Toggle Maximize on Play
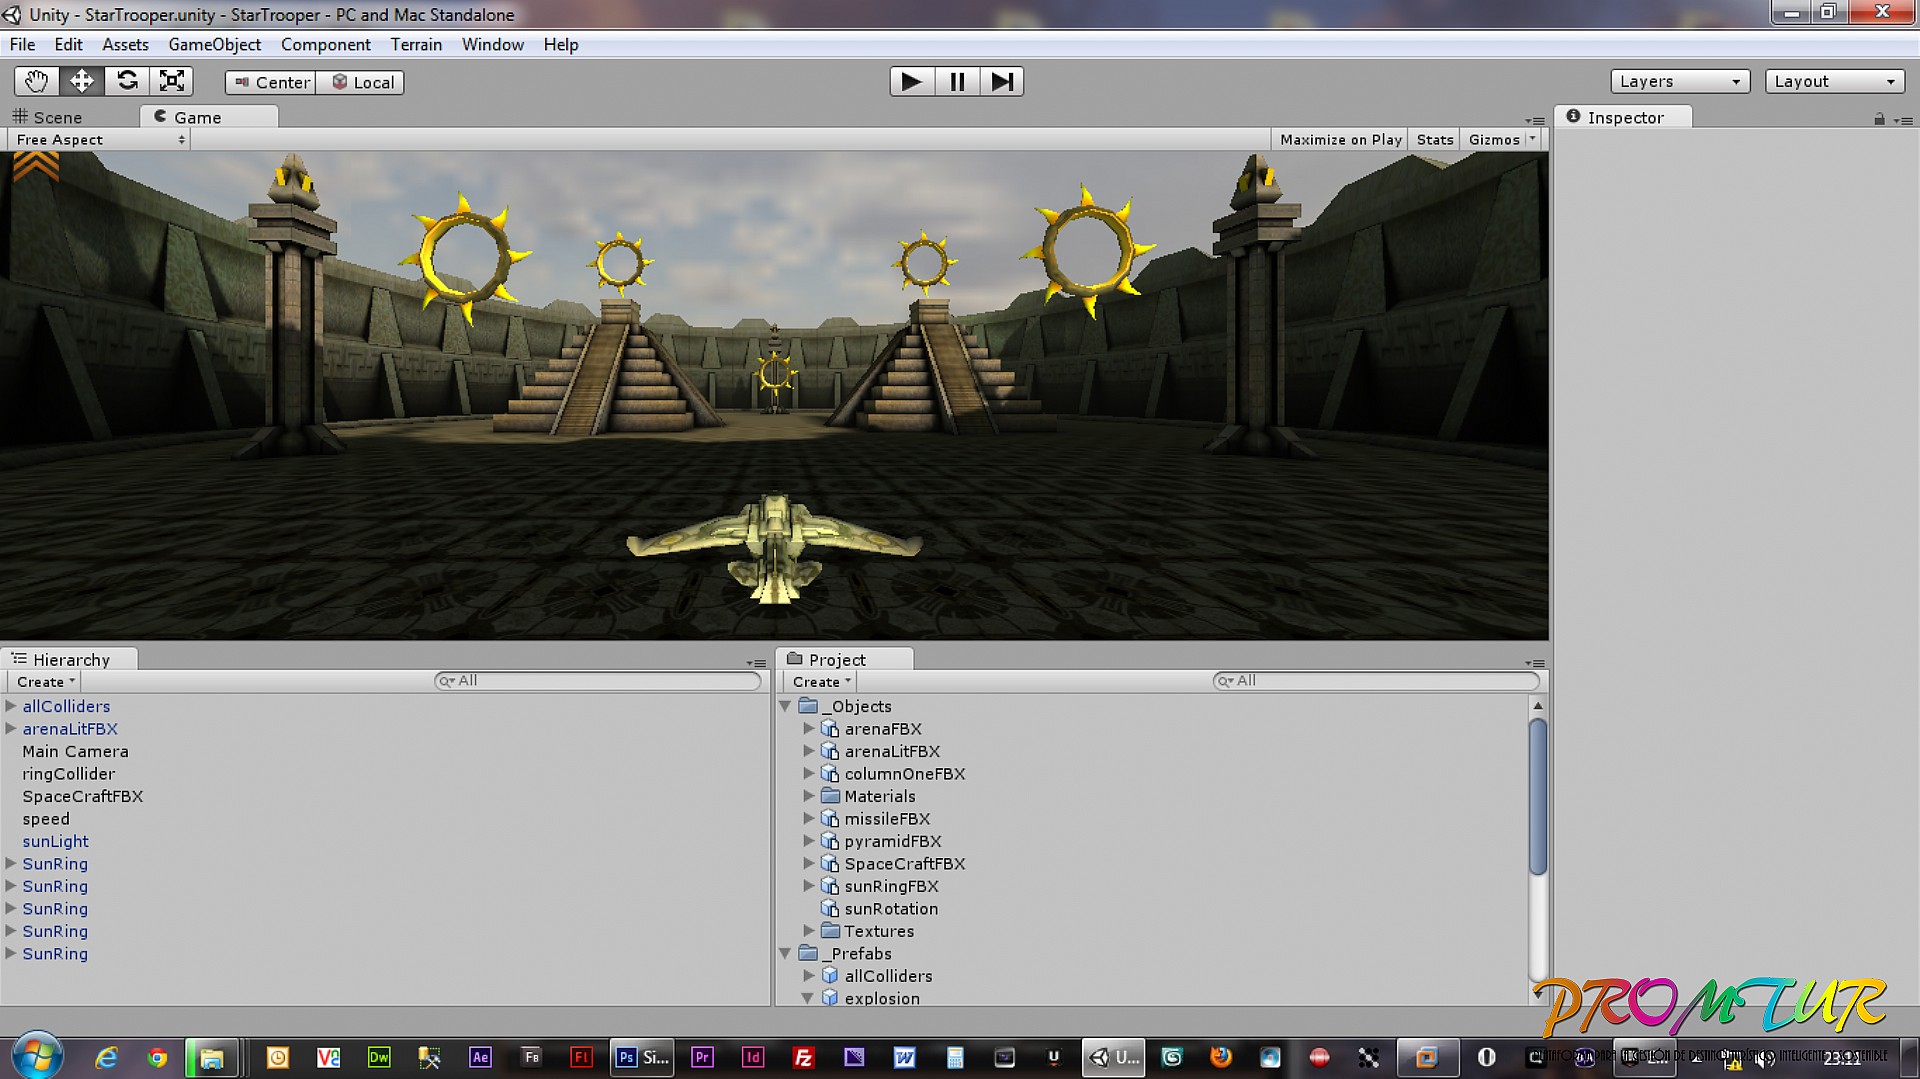 1340,140
